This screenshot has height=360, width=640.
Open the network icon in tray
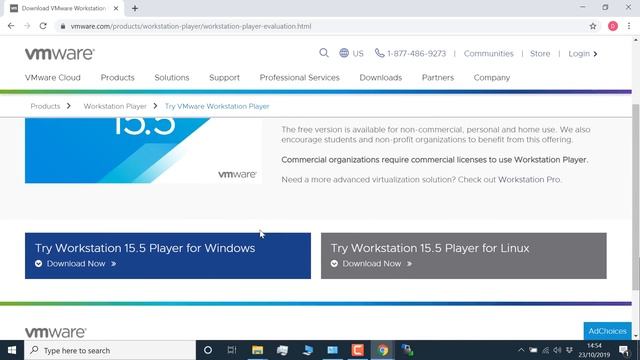[545, 350]
